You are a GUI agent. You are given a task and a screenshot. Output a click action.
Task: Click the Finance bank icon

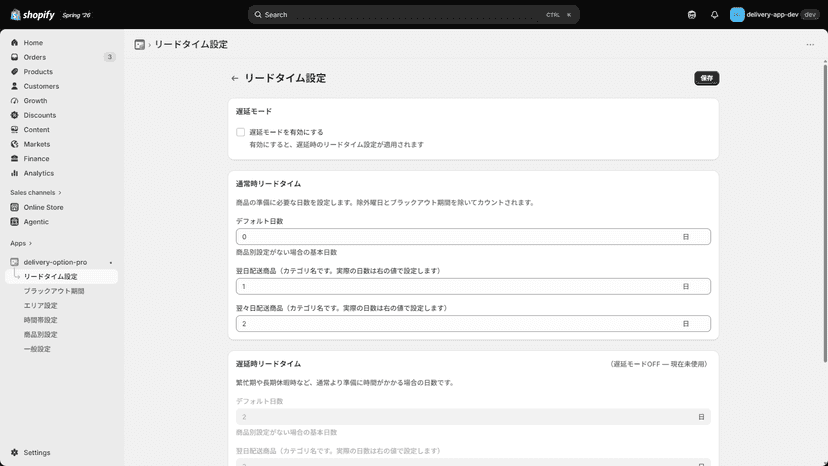(14, 159)
